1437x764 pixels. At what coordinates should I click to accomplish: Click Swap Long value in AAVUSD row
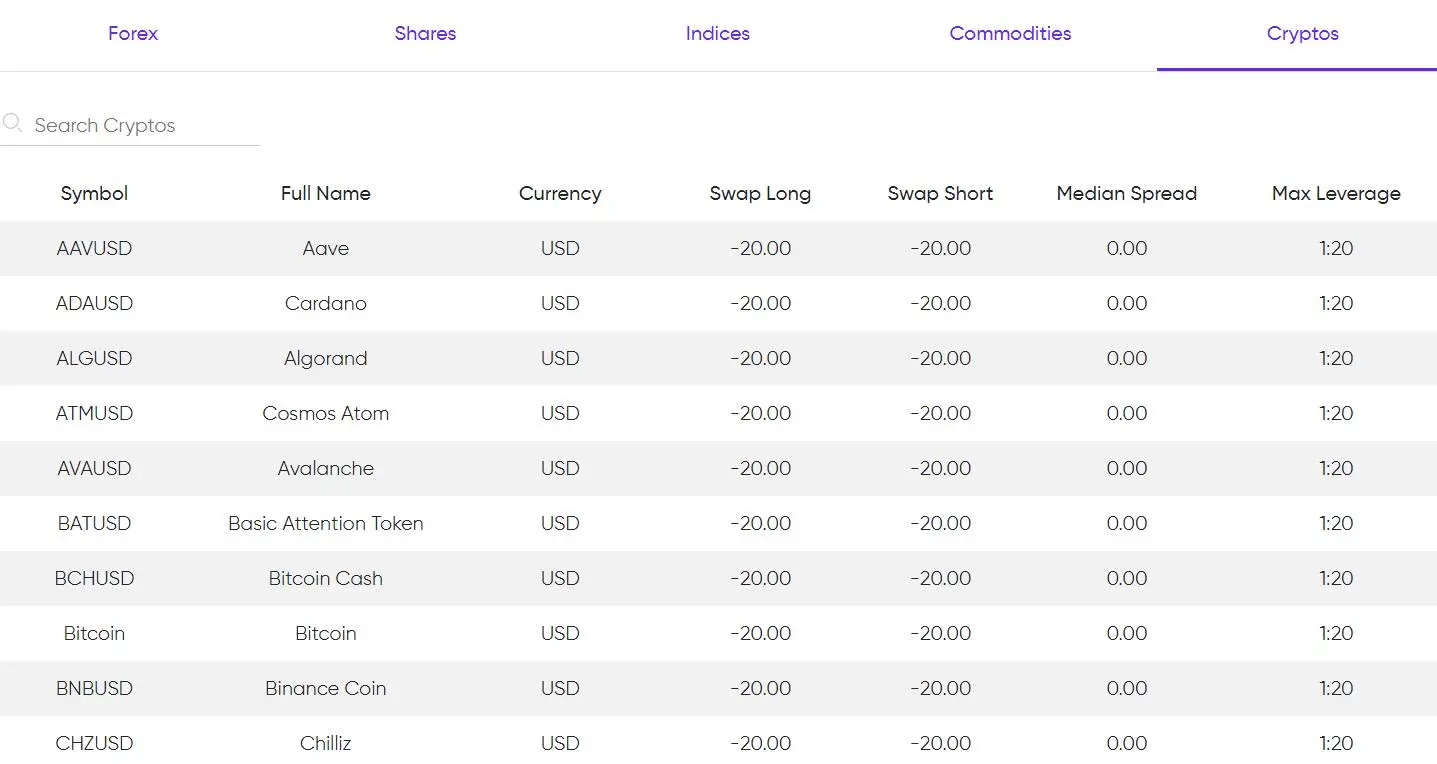click(x=760, y=249)
